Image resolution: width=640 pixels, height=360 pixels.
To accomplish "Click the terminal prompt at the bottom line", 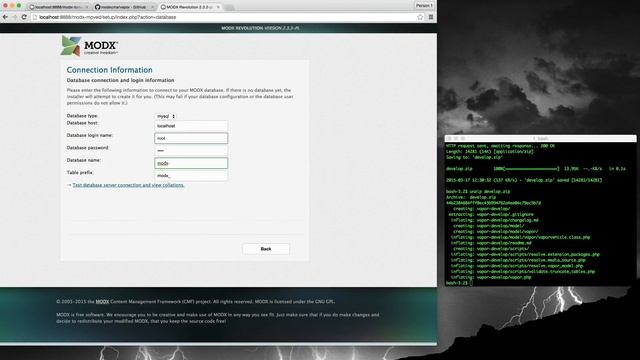I will coord(459,283).
